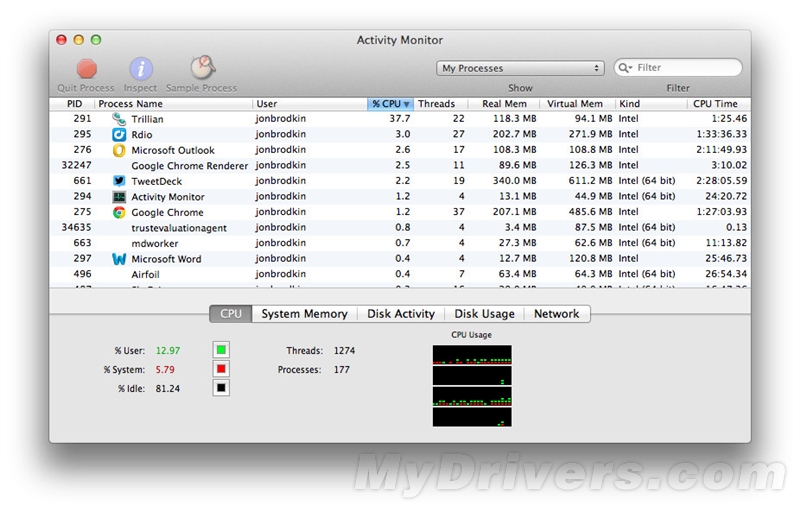Open the Inspect info icon

click(x=141, y=69)
